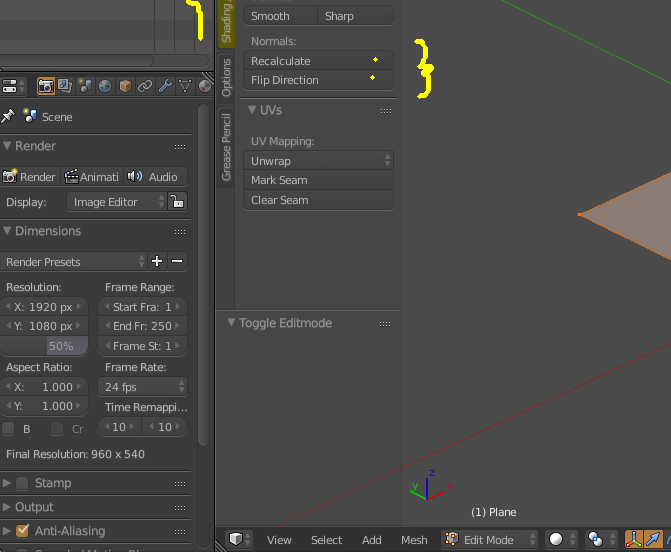671x552 pixels.
Task: Click the Clear Seam button
Action: click(x=318, y=200)
